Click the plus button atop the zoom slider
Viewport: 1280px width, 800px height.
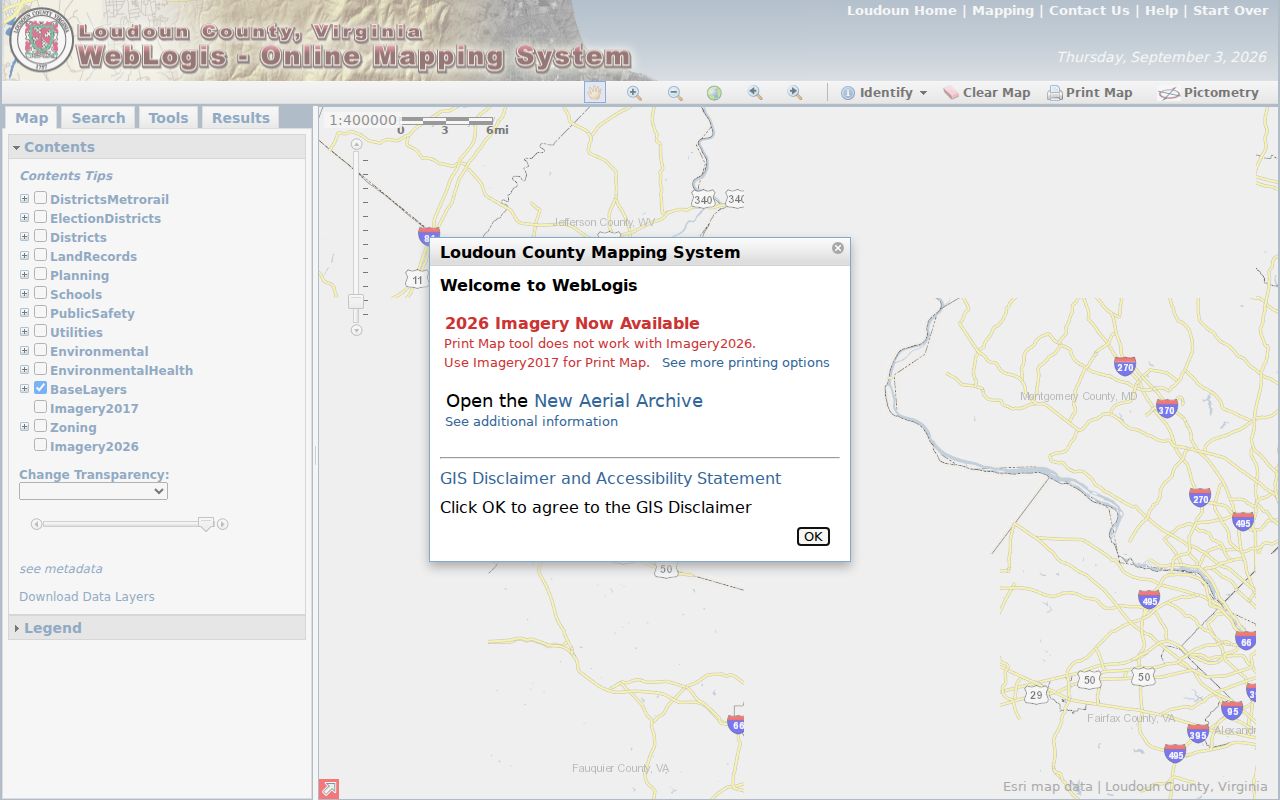pos(356,144)
